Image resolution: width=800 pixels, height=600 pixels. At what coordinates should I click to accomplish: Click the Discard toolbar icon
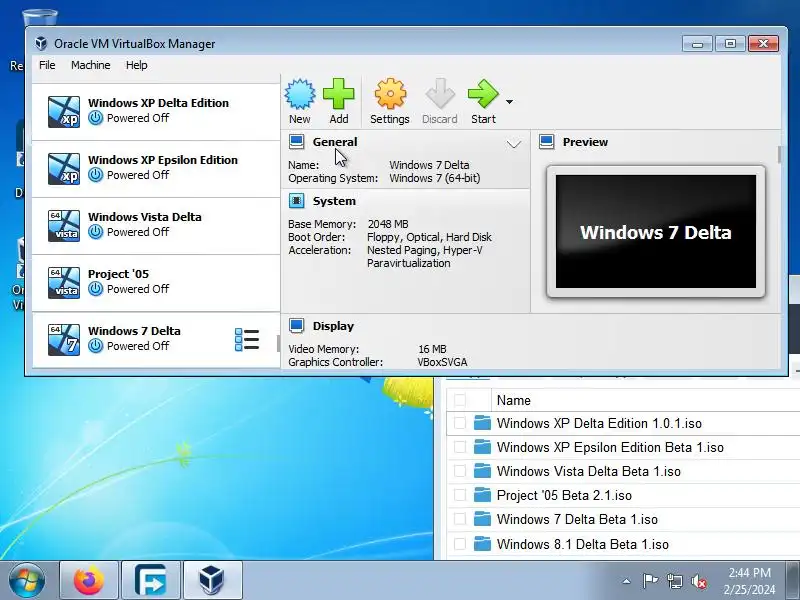(440, 94)
